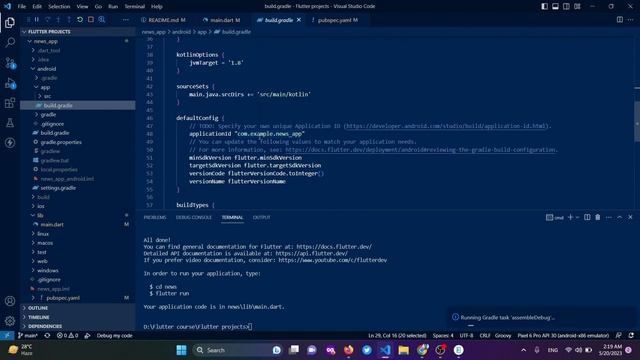Open the Testing flask view

point(10,123)
